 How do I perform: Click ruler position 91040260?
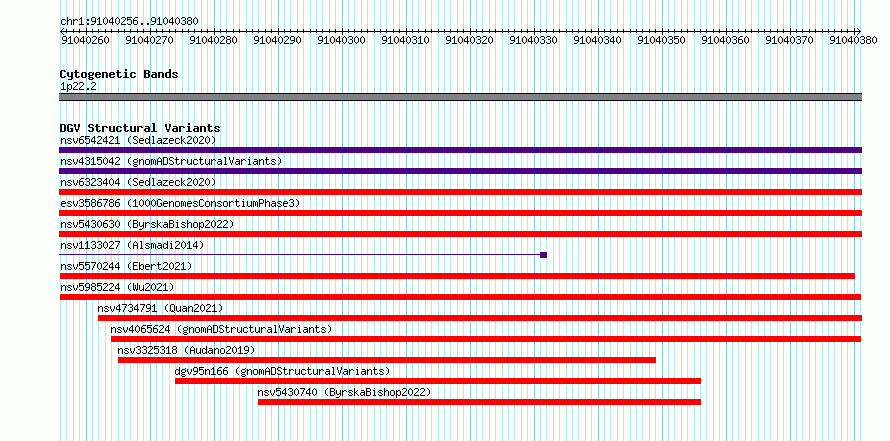[84, 40]
